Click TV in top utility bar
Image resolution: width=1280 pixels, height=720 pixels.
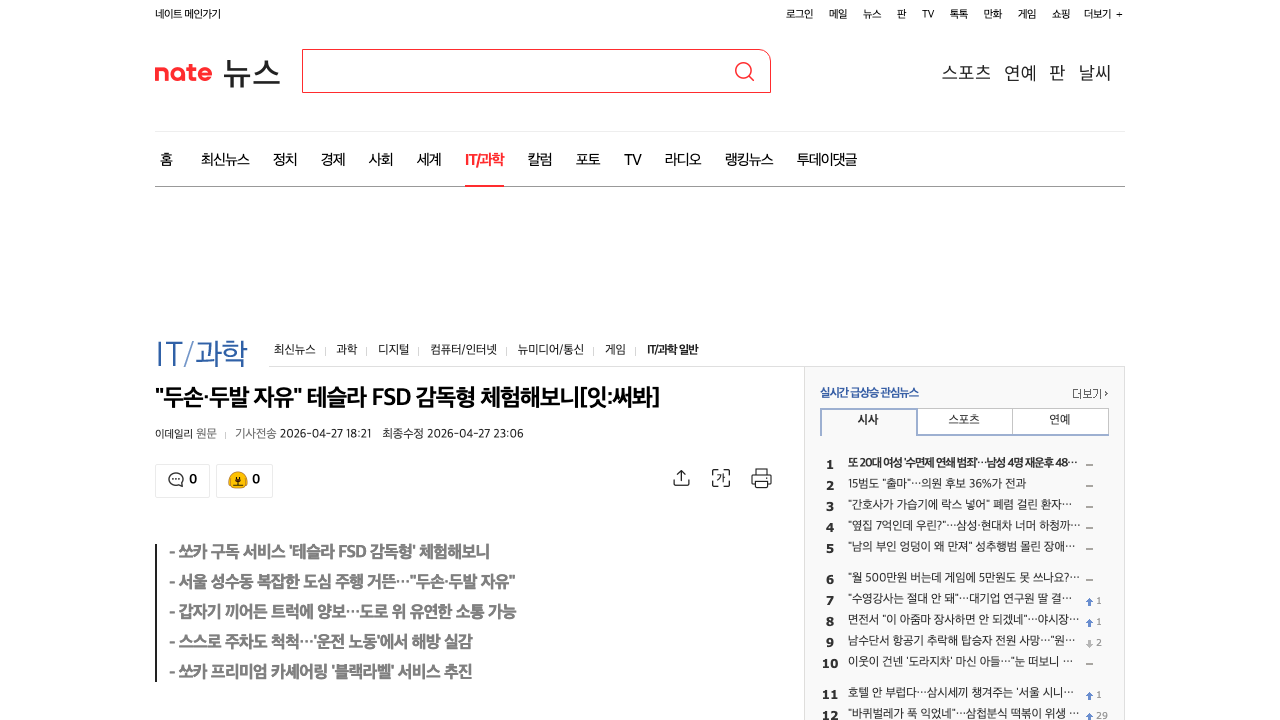(x=928, y=14)
